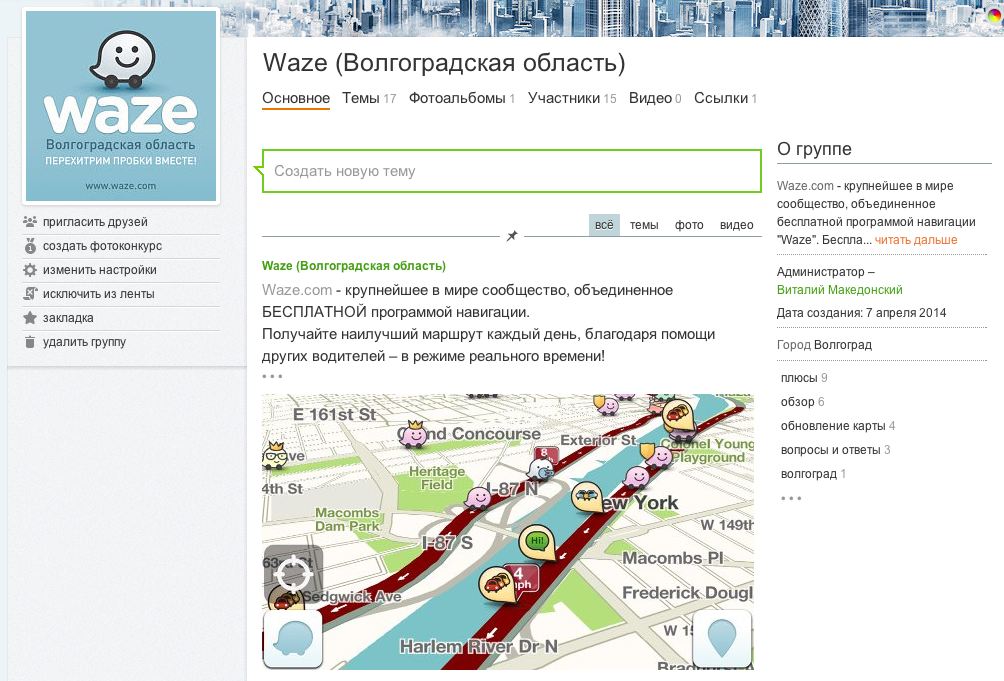Show more tags via ellipsis under волгоград
This screenshot has width=1004, height=681.
click(791, 498)
